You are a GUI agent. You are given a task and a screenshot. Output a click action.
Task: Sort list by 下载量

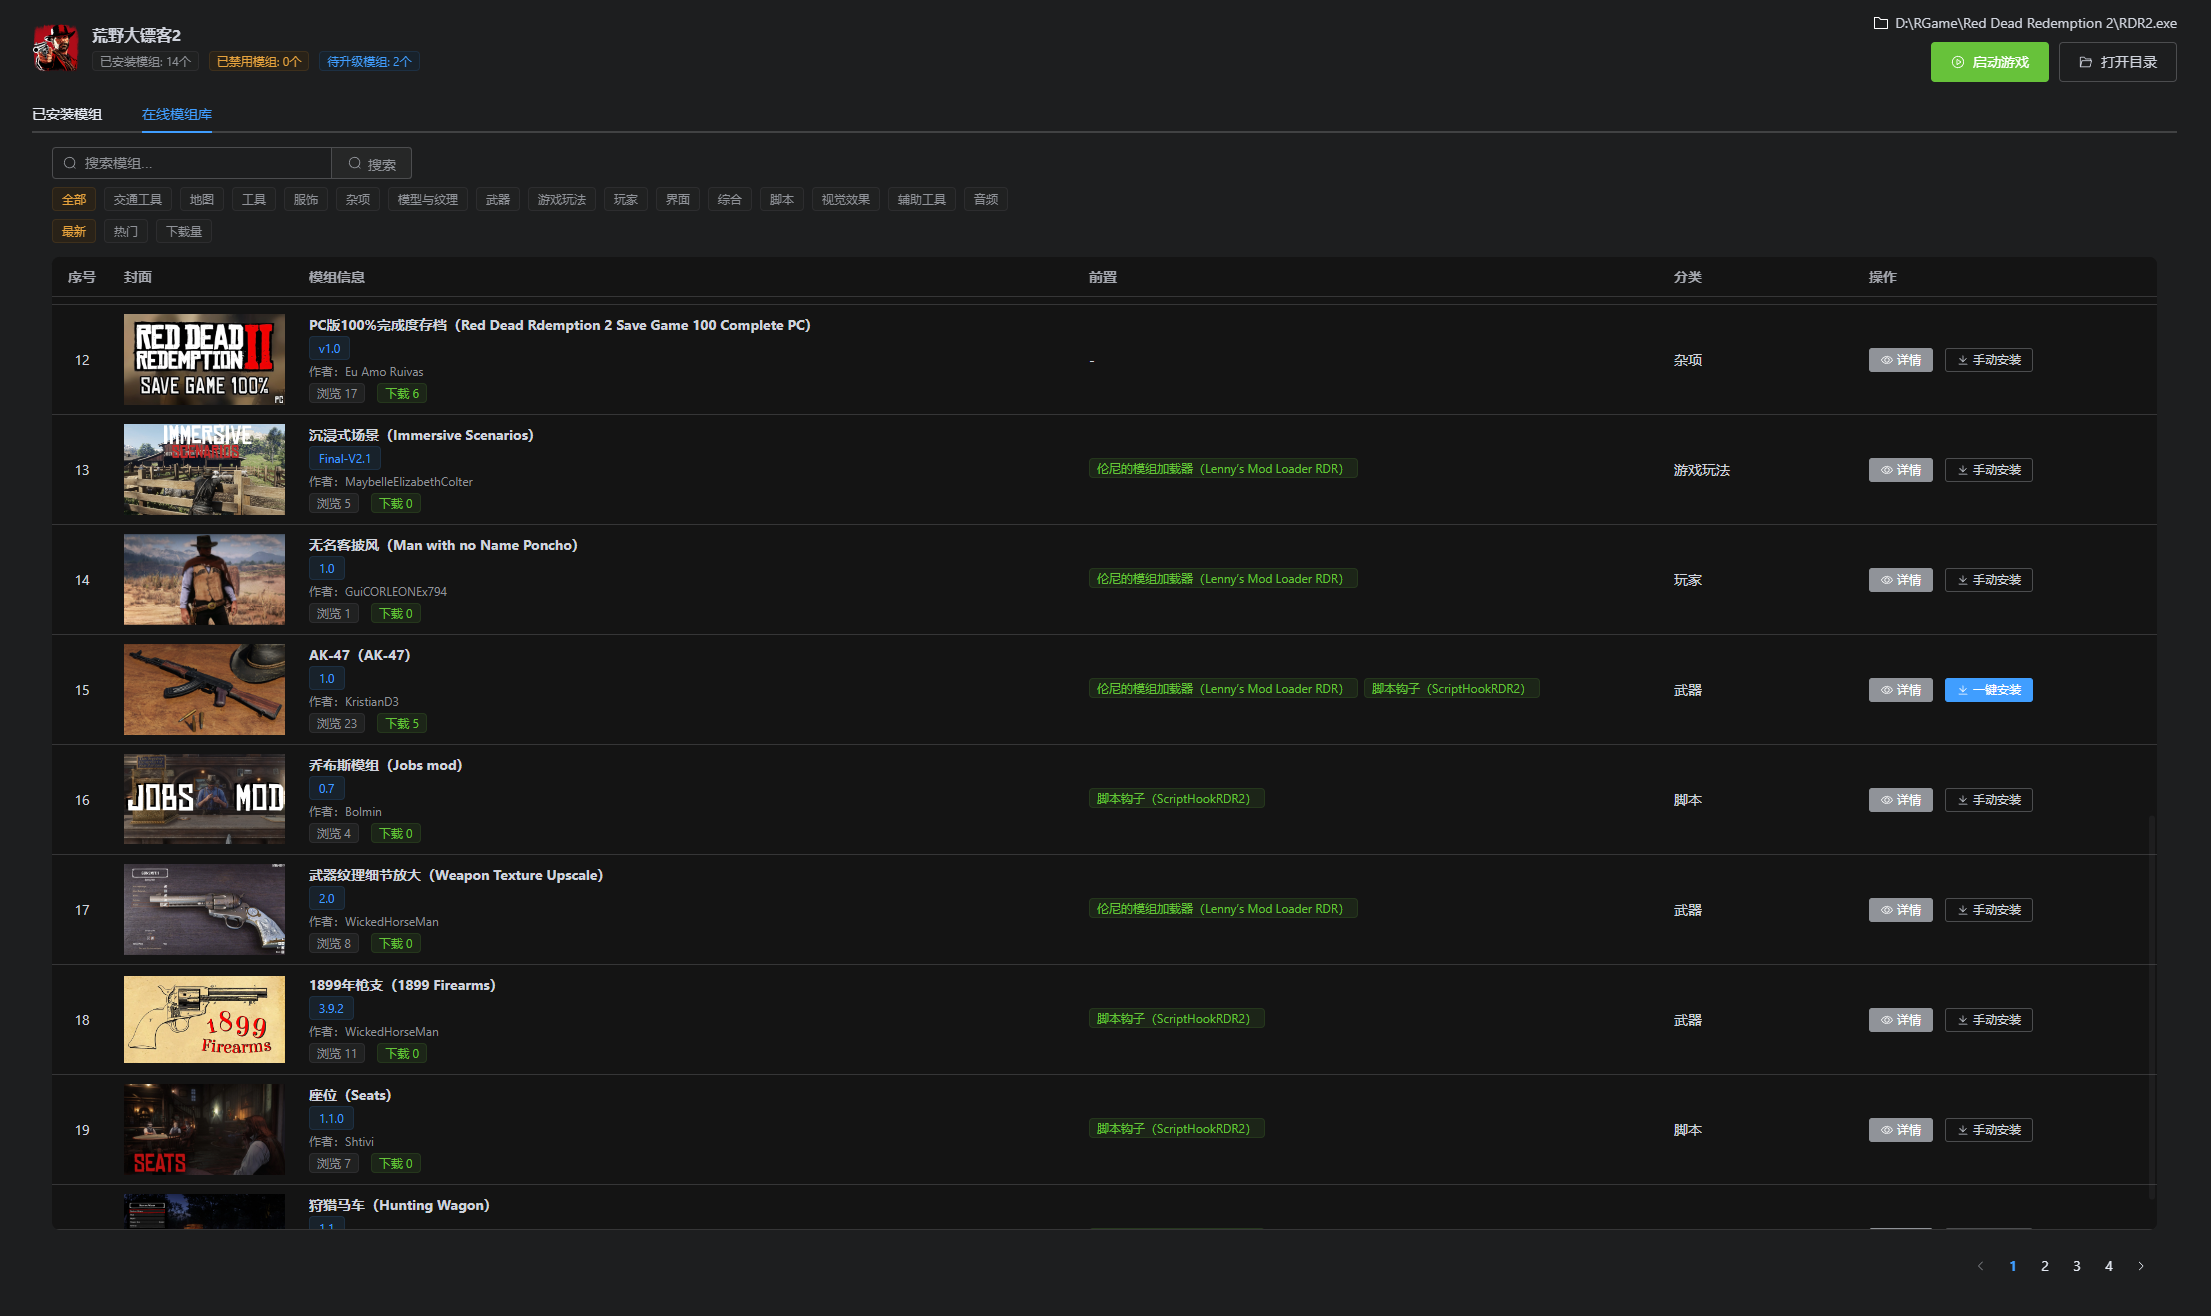[184, 231]
